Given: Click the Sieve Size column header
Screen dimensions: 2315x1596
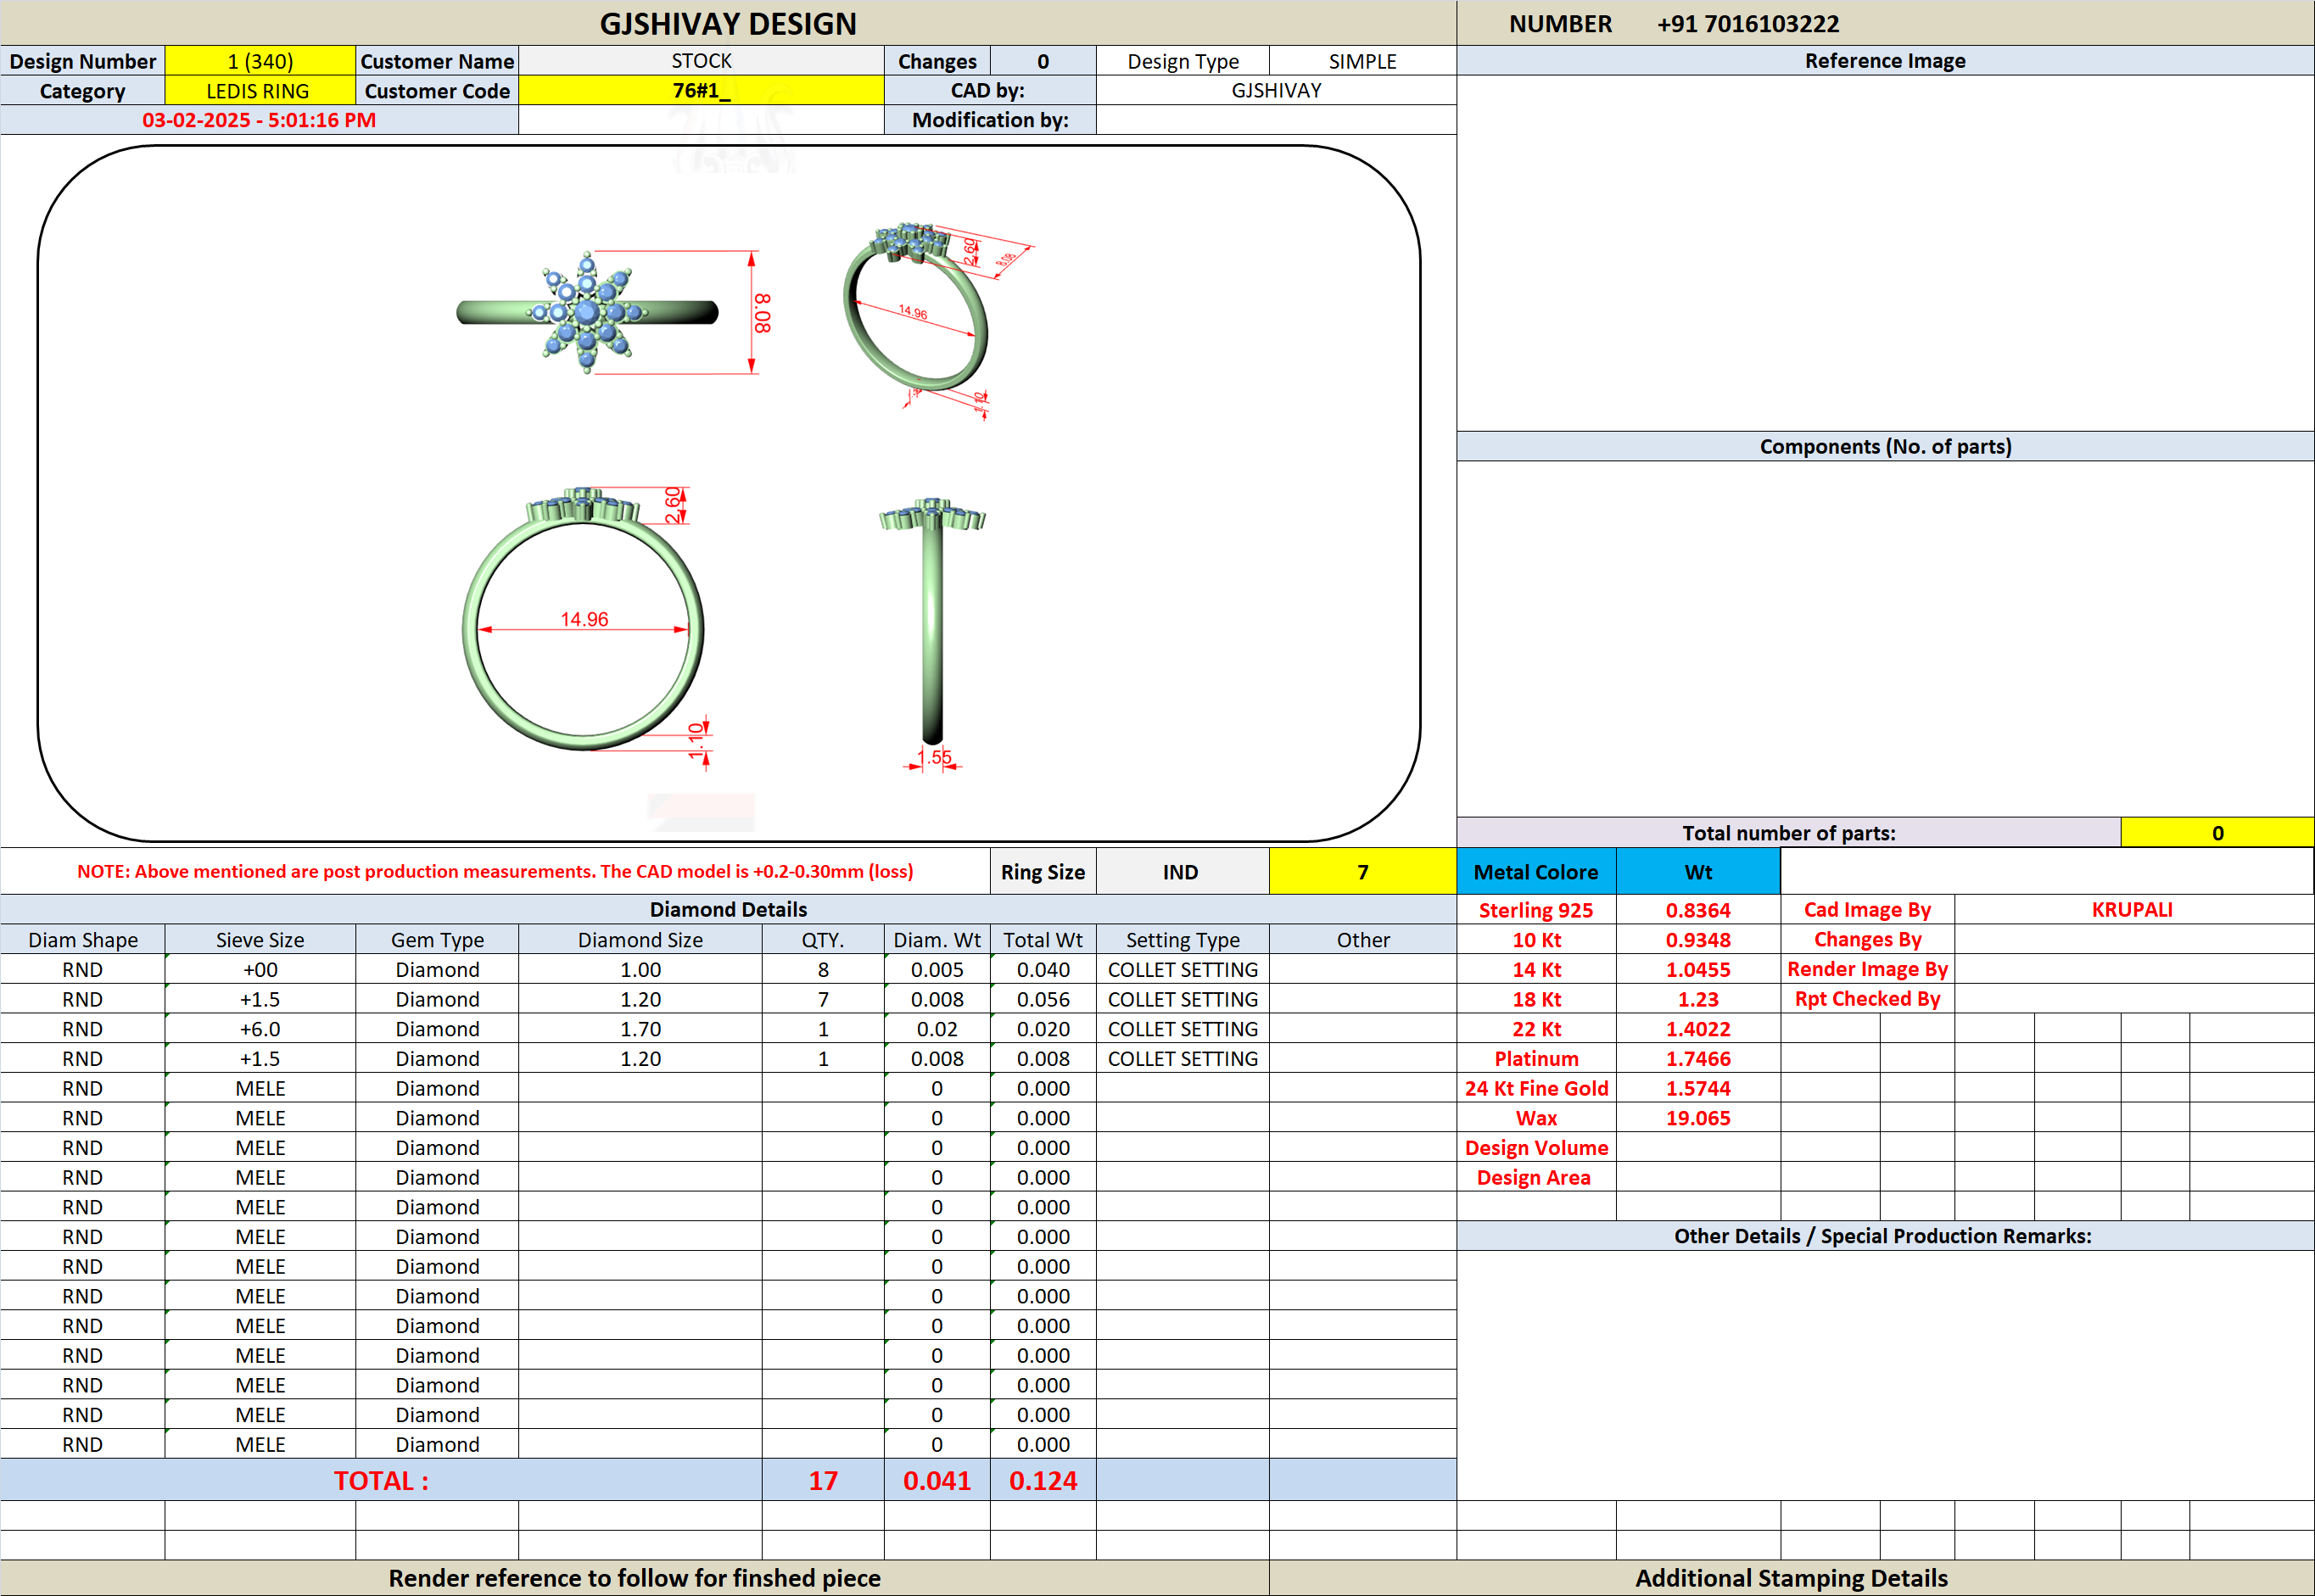Looking at the screenshot, I should [x=260, y=940].
